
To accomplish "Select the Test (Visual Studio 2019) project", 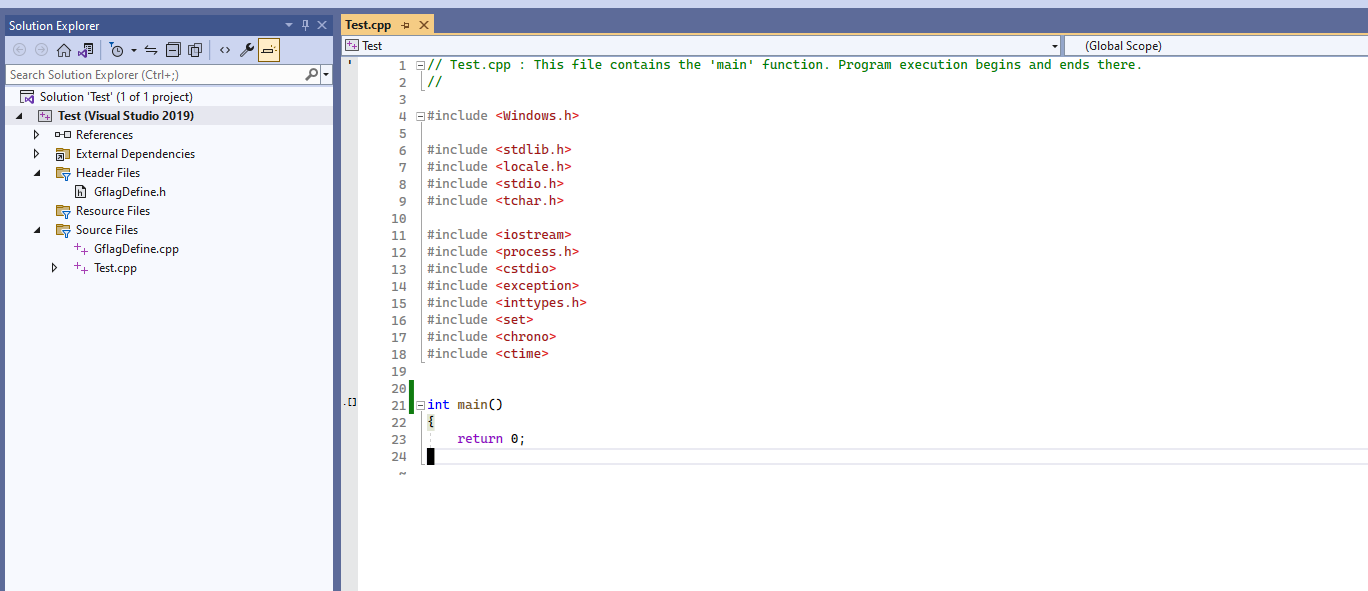I will point(126,116).
